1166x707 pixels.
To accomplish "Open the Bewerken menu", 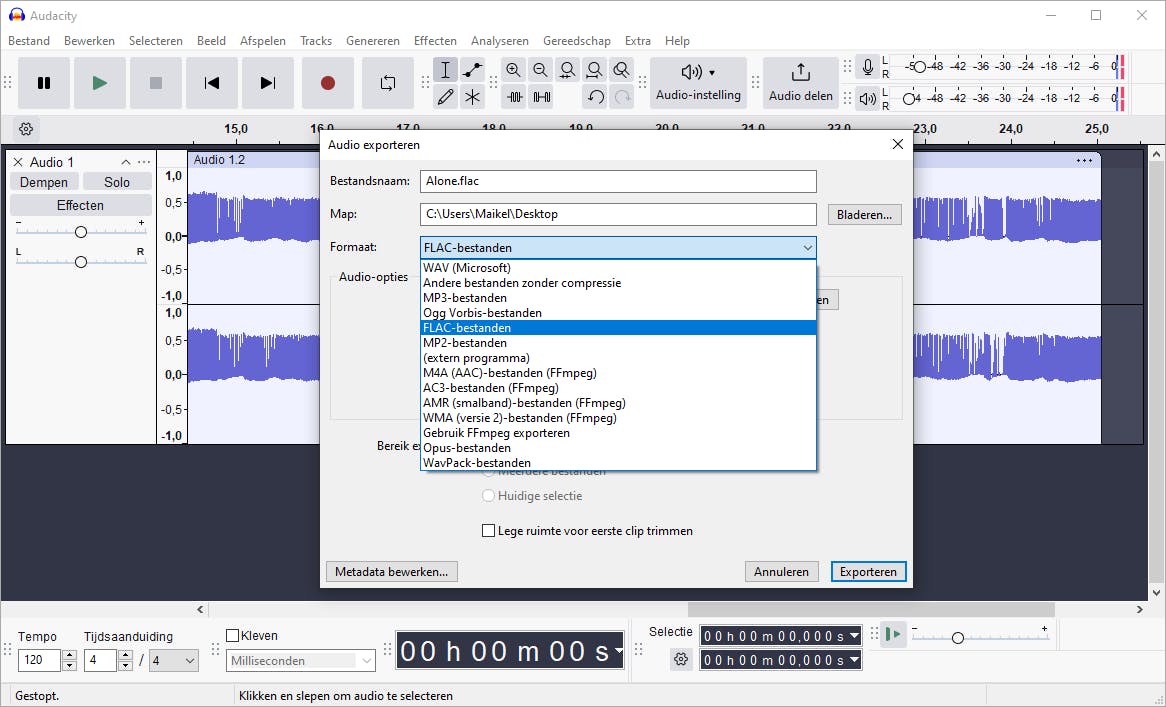I will coord(89,41).
